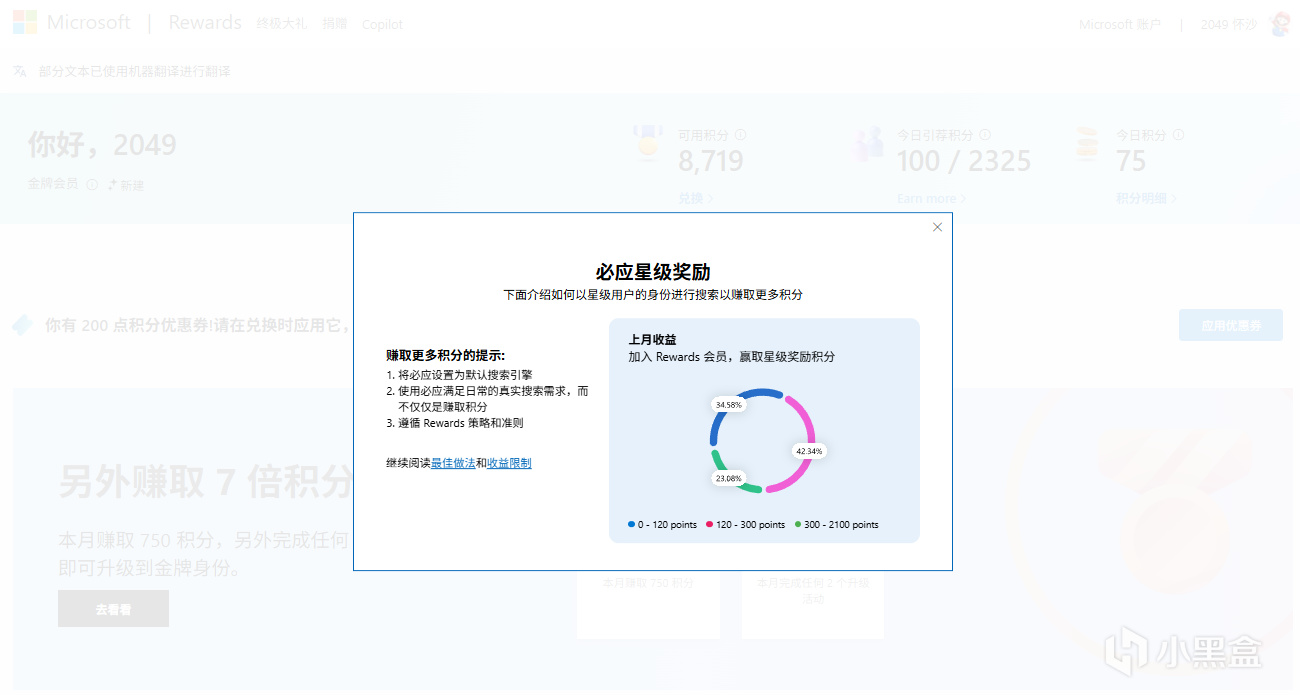
Task: Click the 23.08% chart label
Action: (x=729, y=478)
